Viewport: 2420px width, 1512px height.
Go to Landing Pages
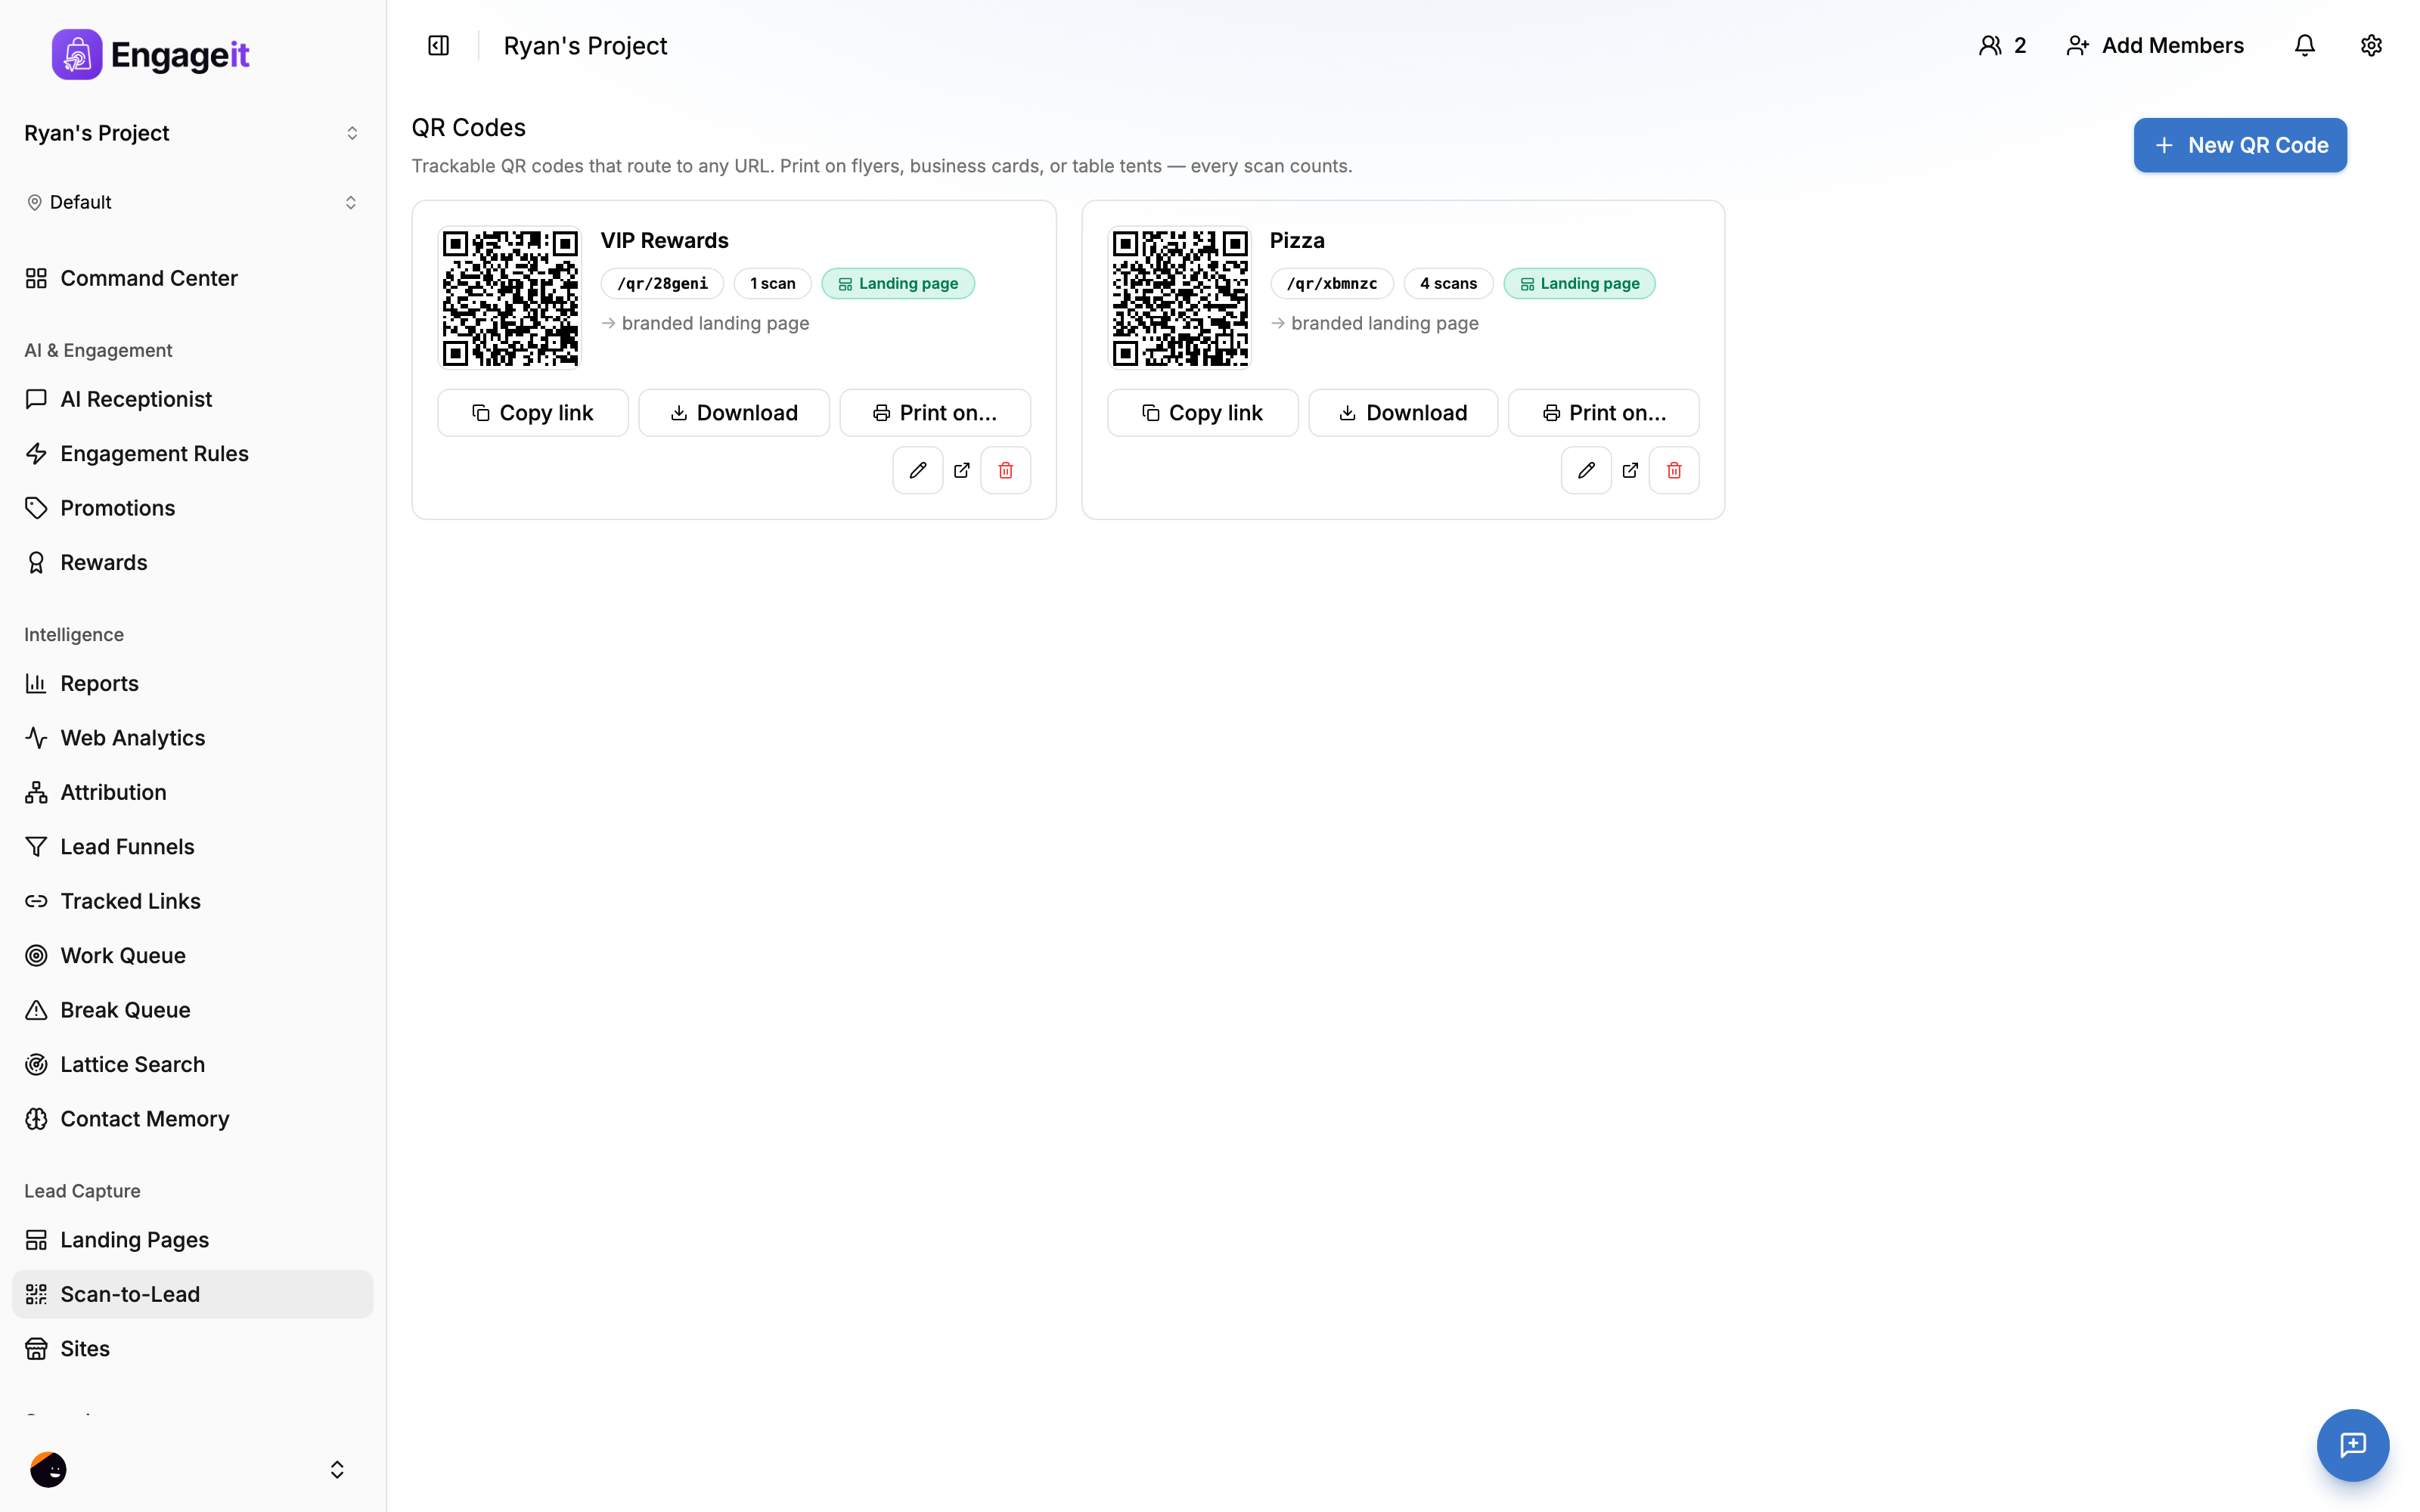(x=192, y=1240)
